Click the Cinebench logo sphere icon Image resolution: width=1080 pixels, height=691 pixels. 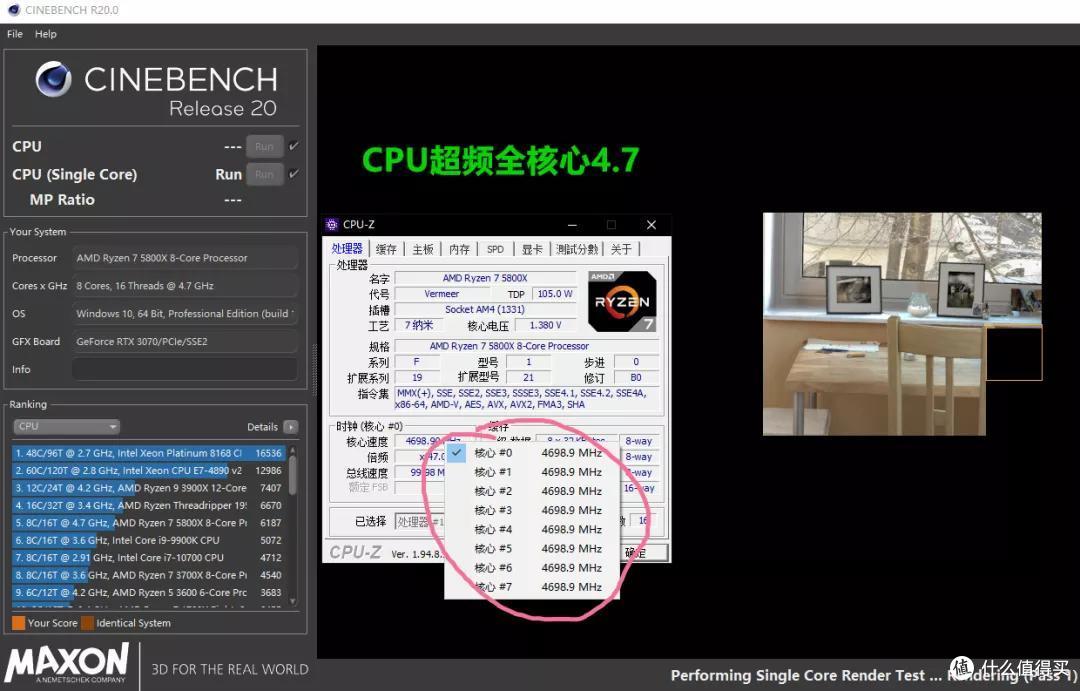pos(54,79)
